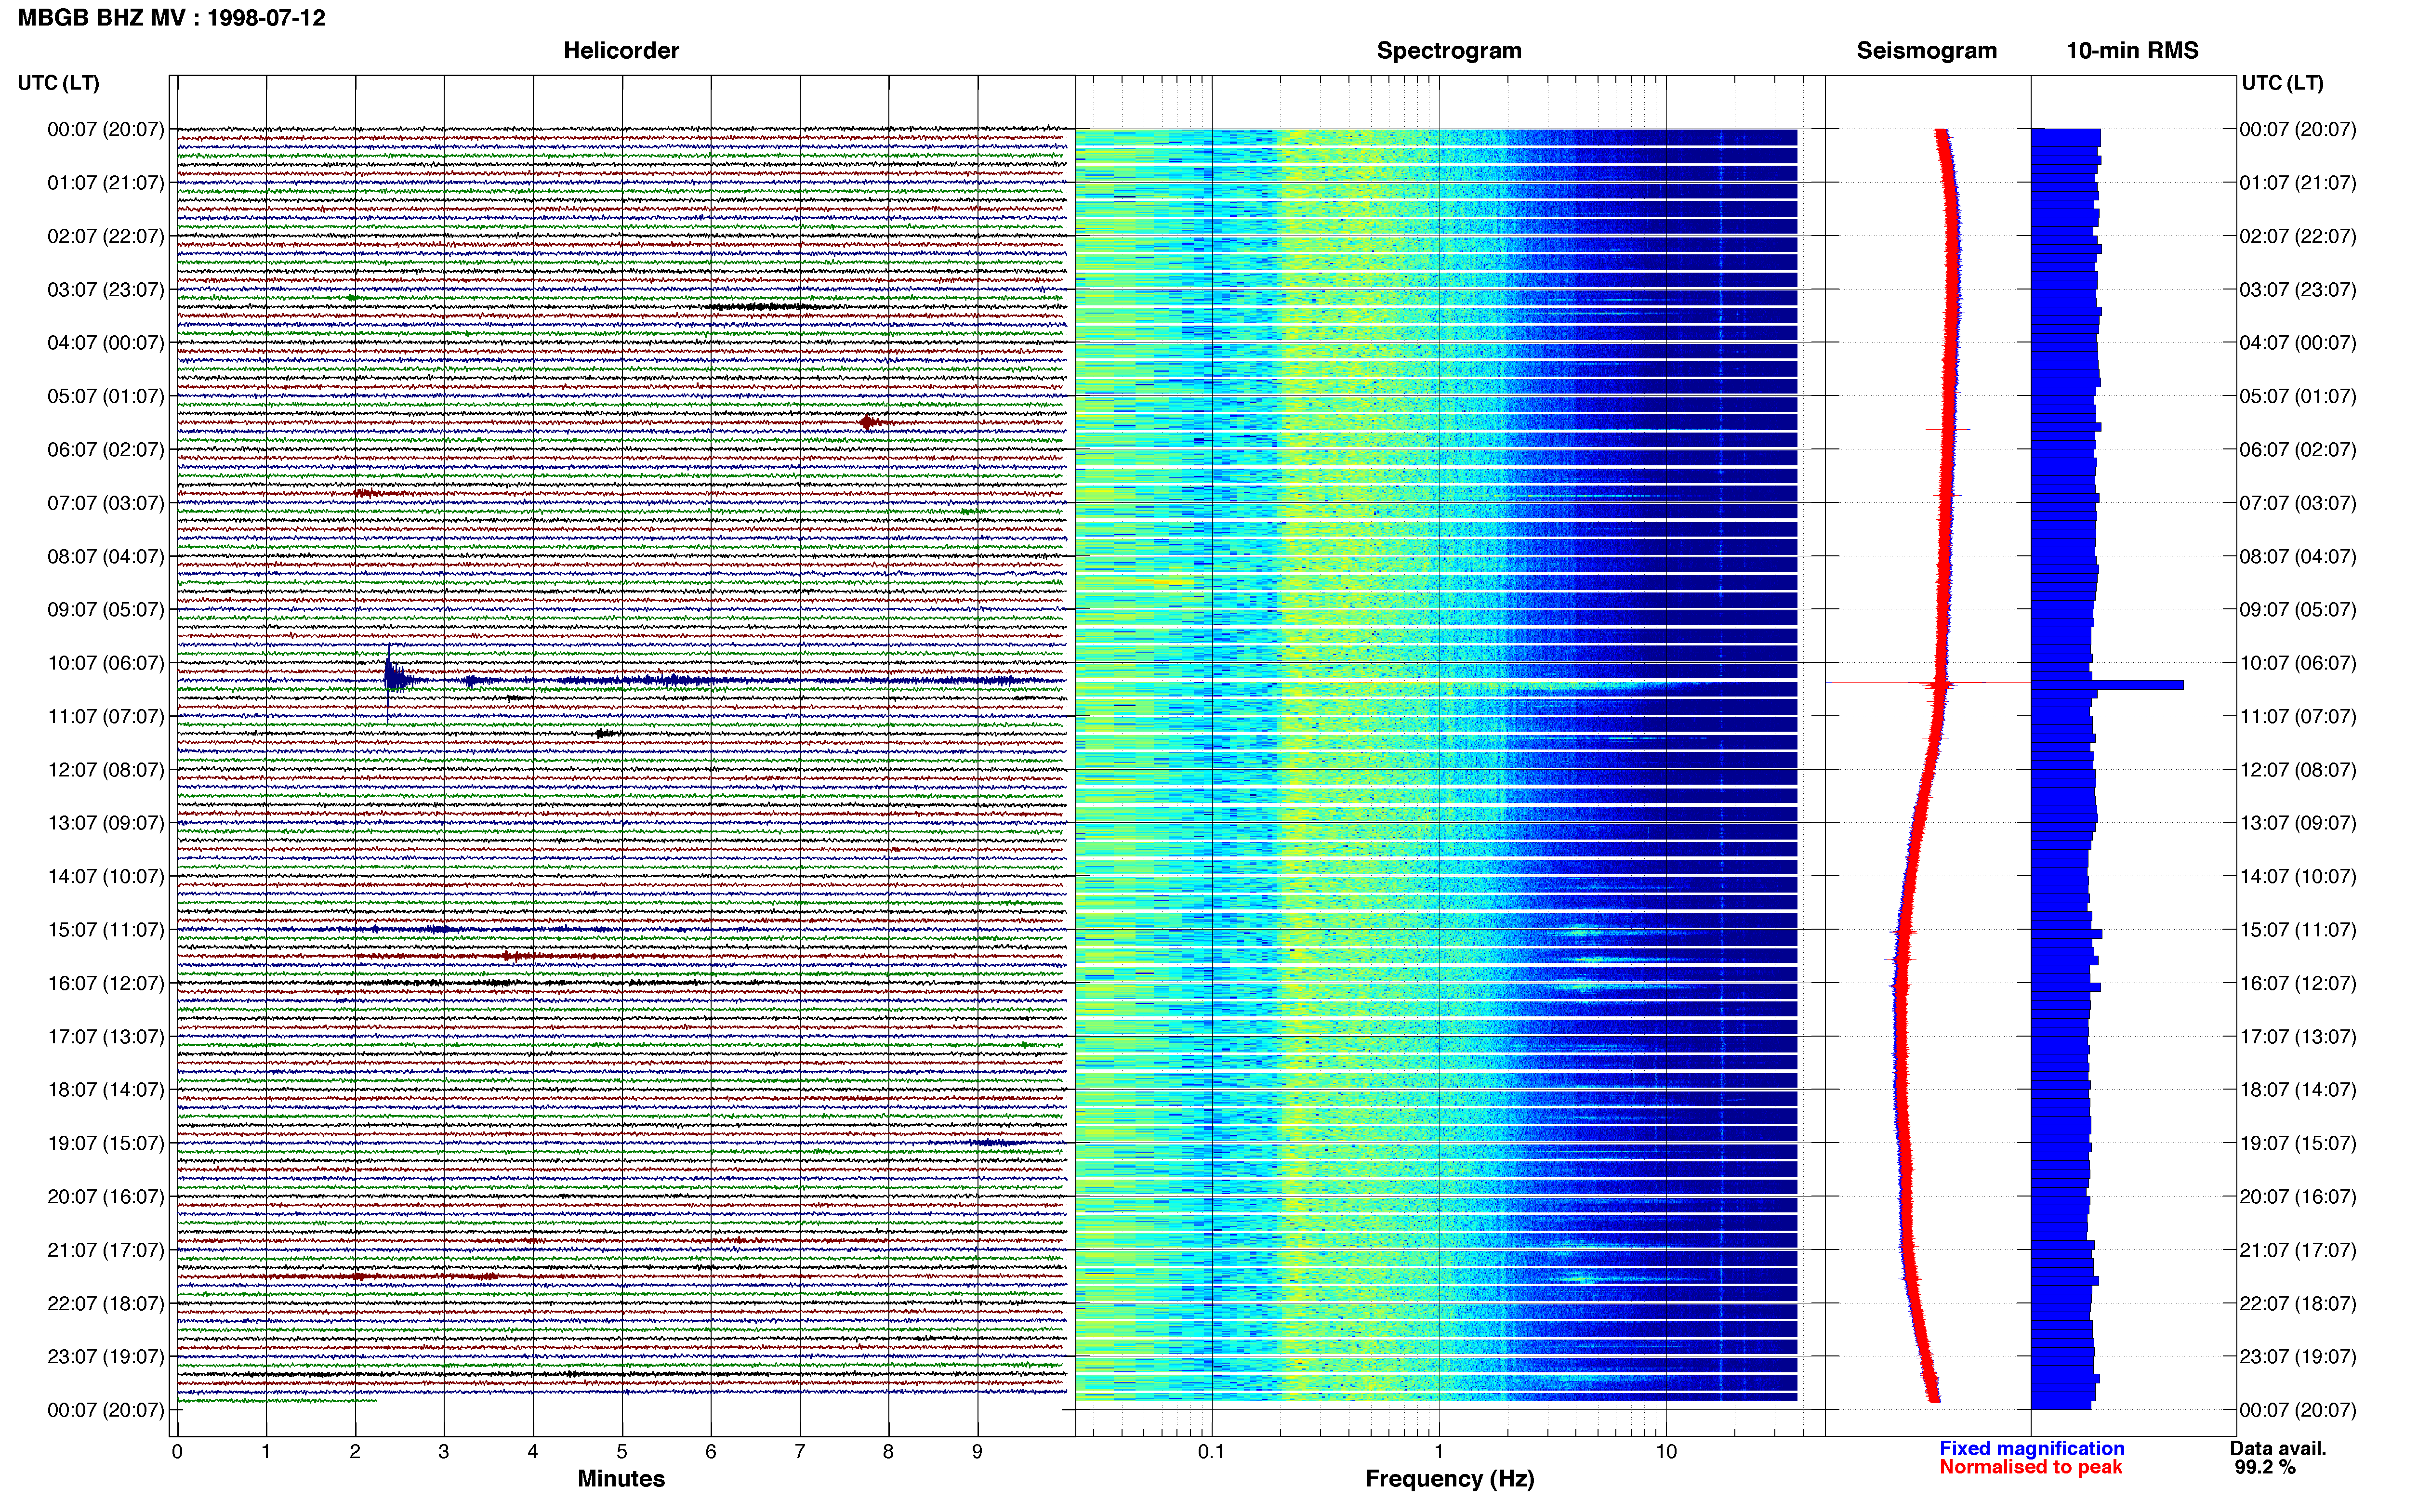Screen dimensions: 2418x1512
Task: Click the left time label '10:07 (06:07)'
Action: pyautogui.click(x=106, y=663)
